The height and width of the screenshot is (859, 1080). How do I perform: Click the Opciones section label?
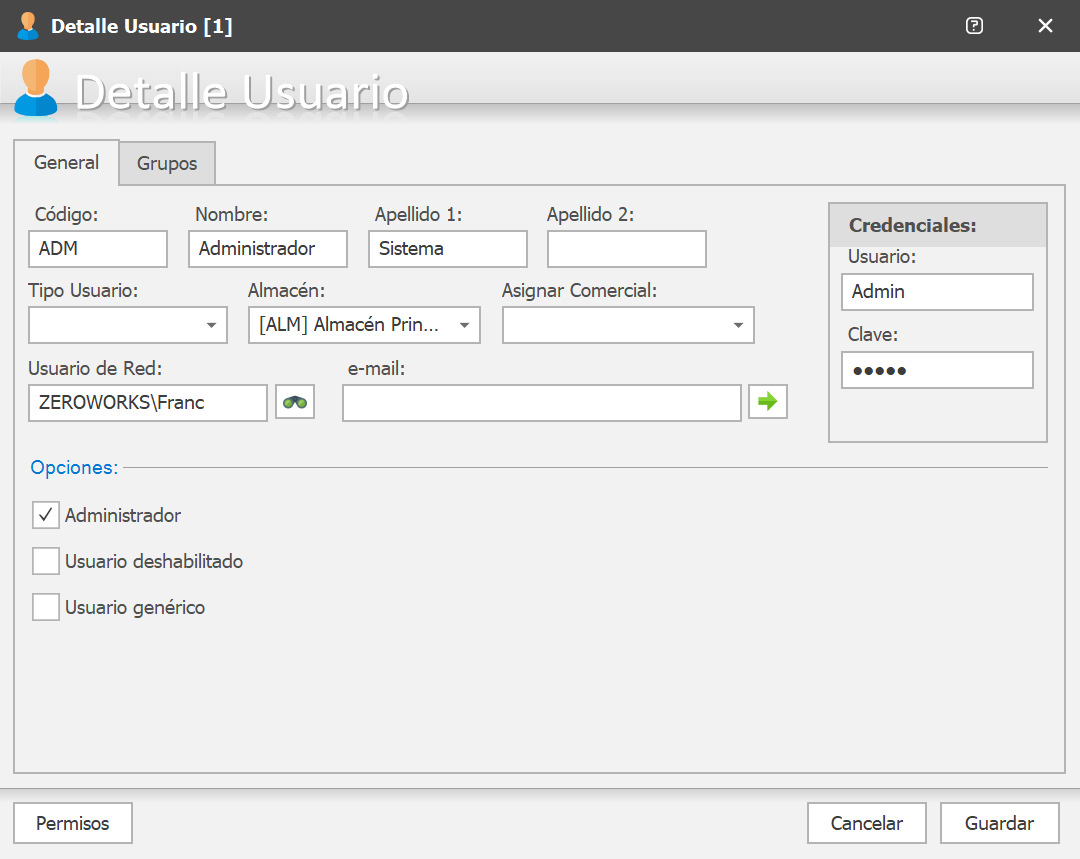point(74,468)
